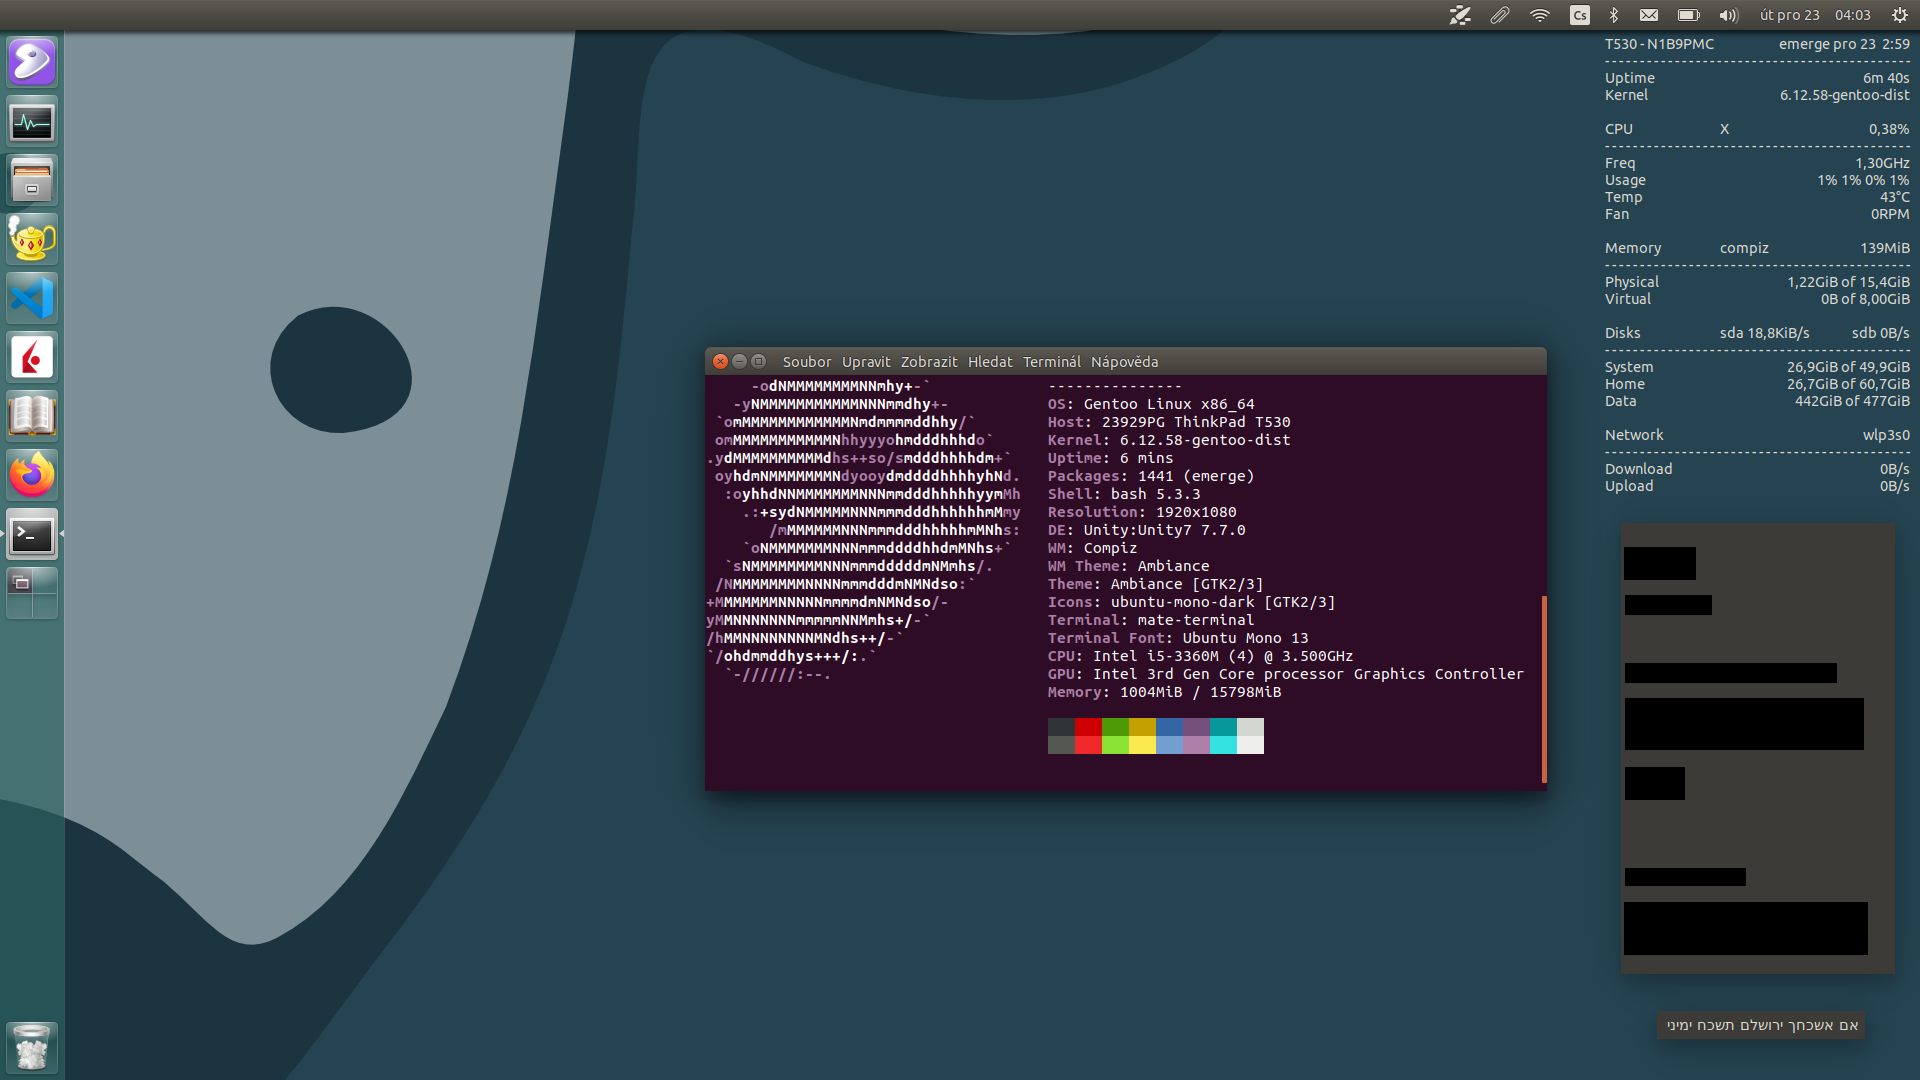Launch the system monitor from dock

point(32,122)
